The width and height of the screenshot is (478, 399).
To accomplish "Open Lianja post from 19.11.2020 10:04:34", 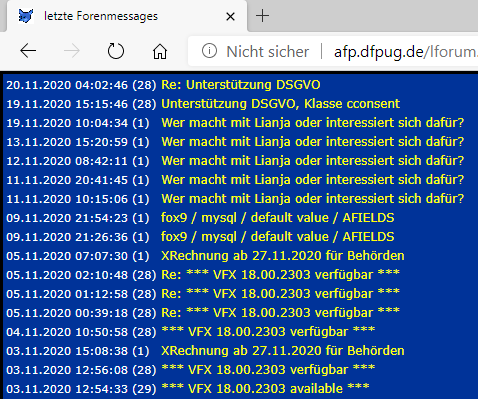I will [313, 123].
